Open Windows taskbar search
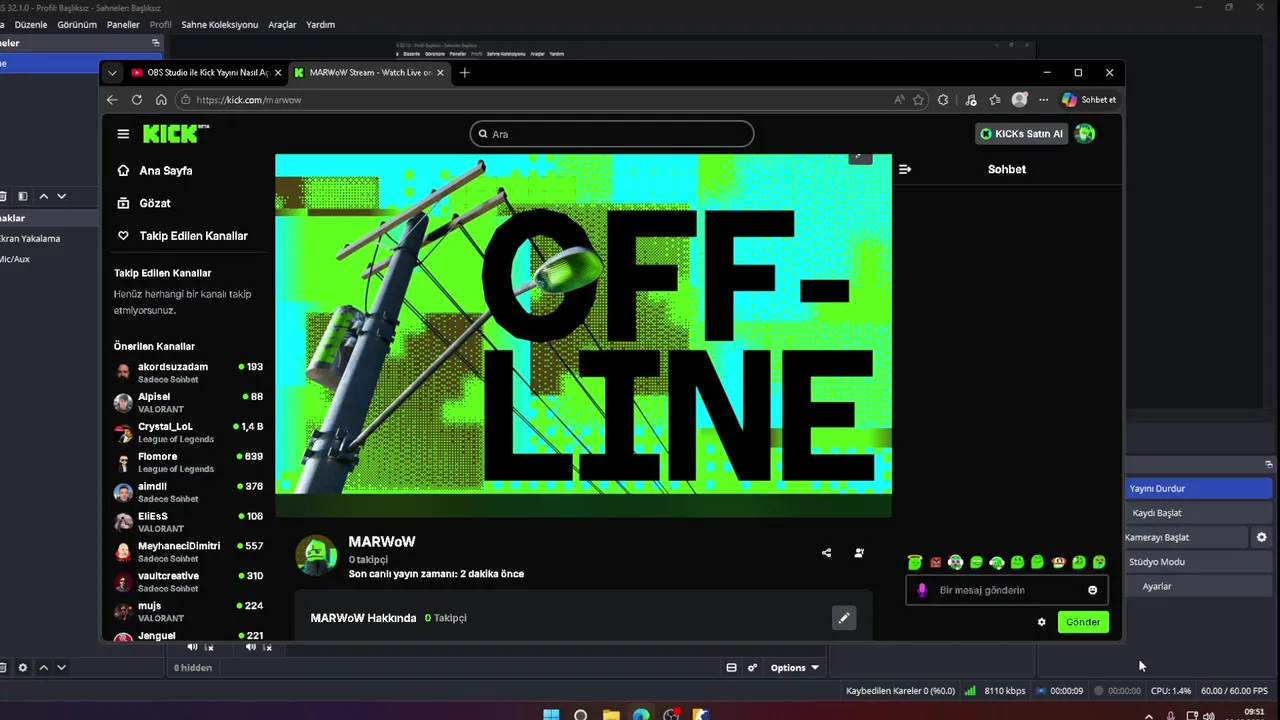 581,715
